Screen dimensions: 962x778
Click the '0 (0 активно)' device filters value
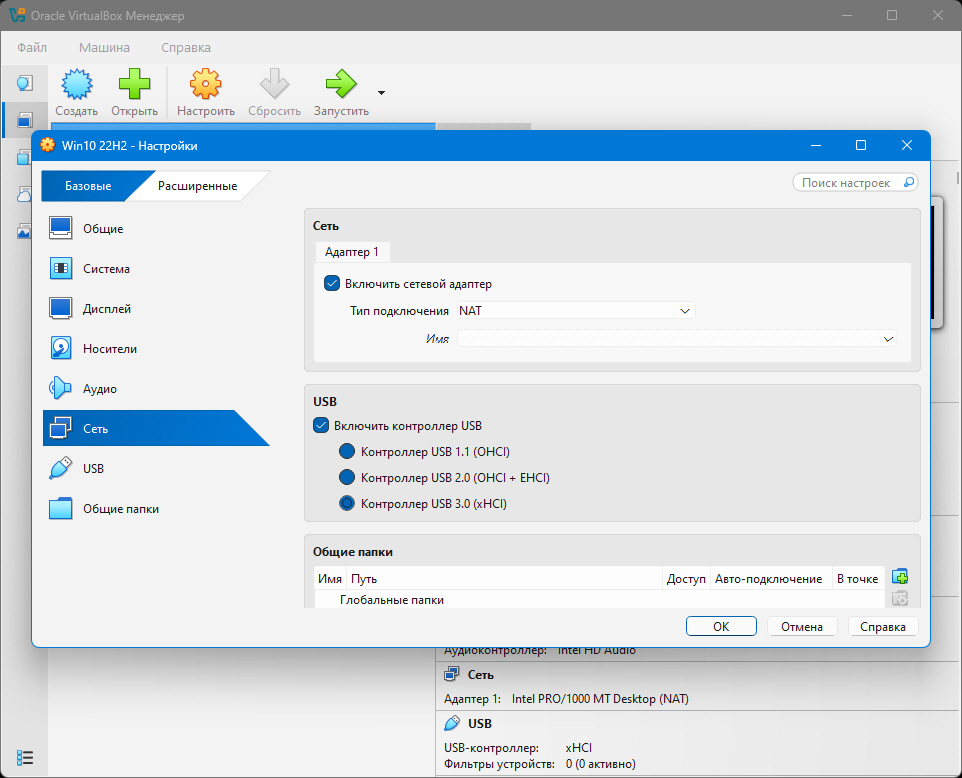point(601,764)
